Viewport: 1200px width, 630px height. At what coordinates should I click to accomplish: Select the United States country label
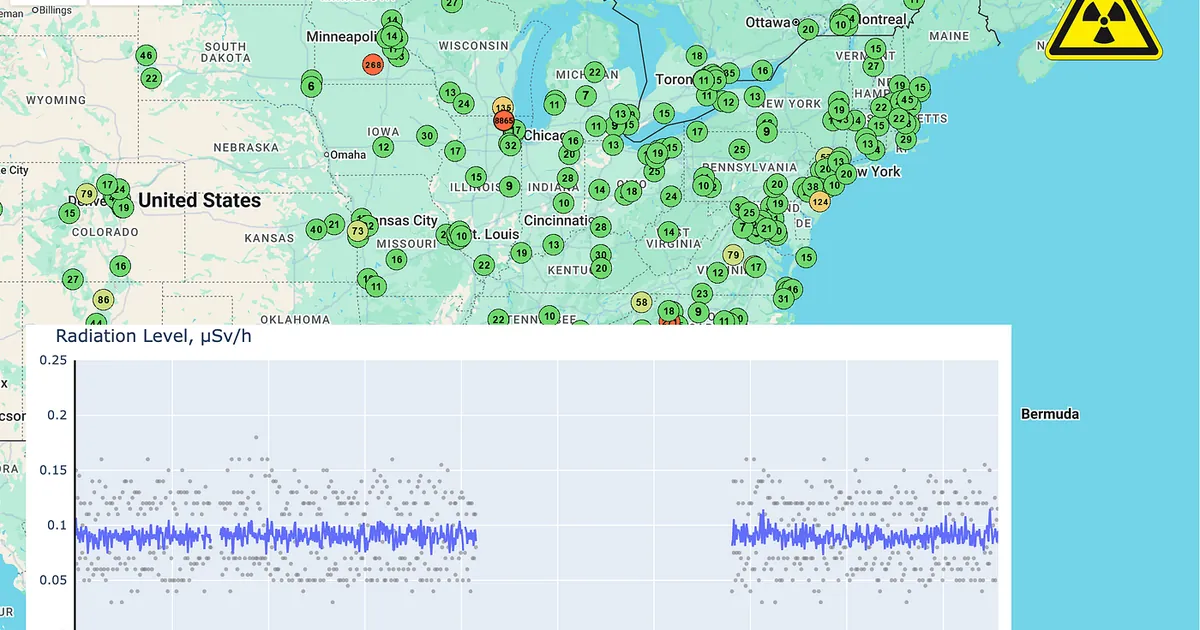[x=199, y=200]
